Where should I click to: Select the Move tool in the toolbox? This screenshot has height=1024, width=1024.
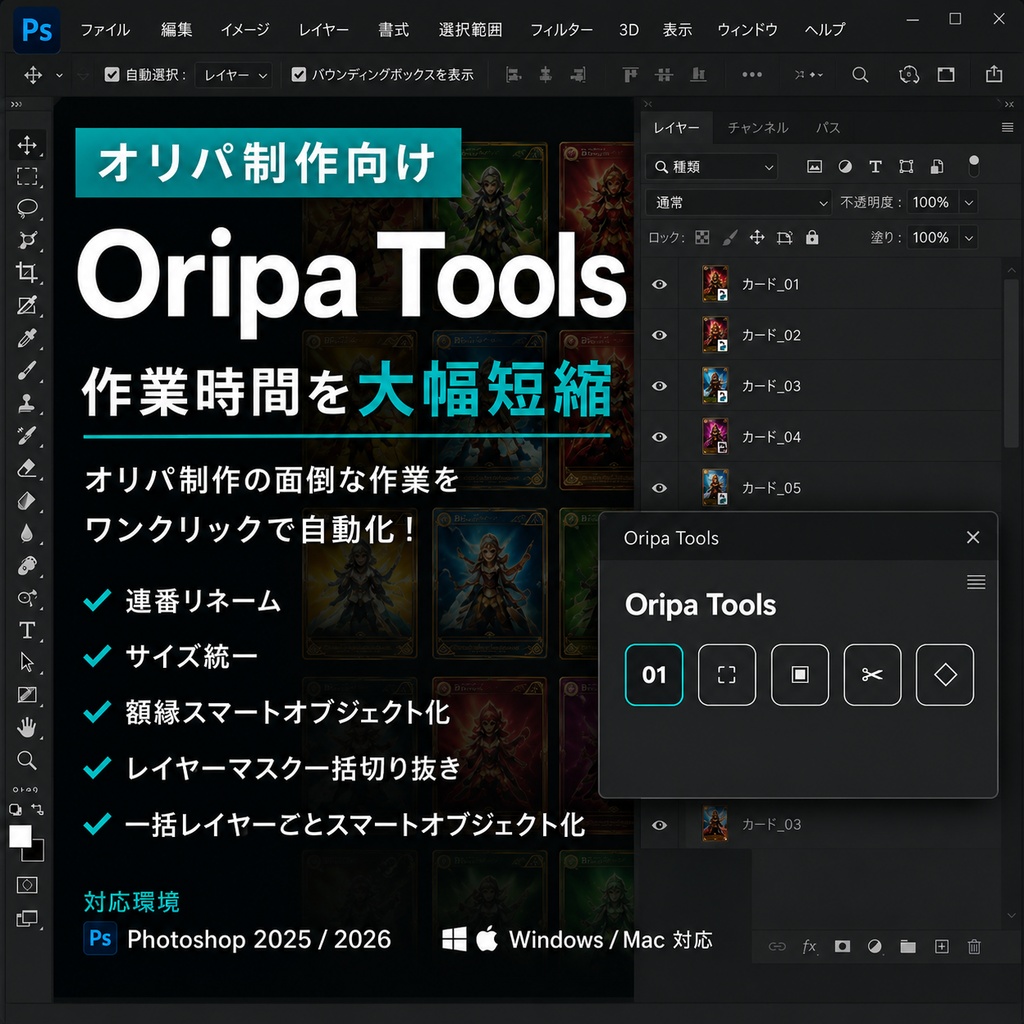[27, 144]
